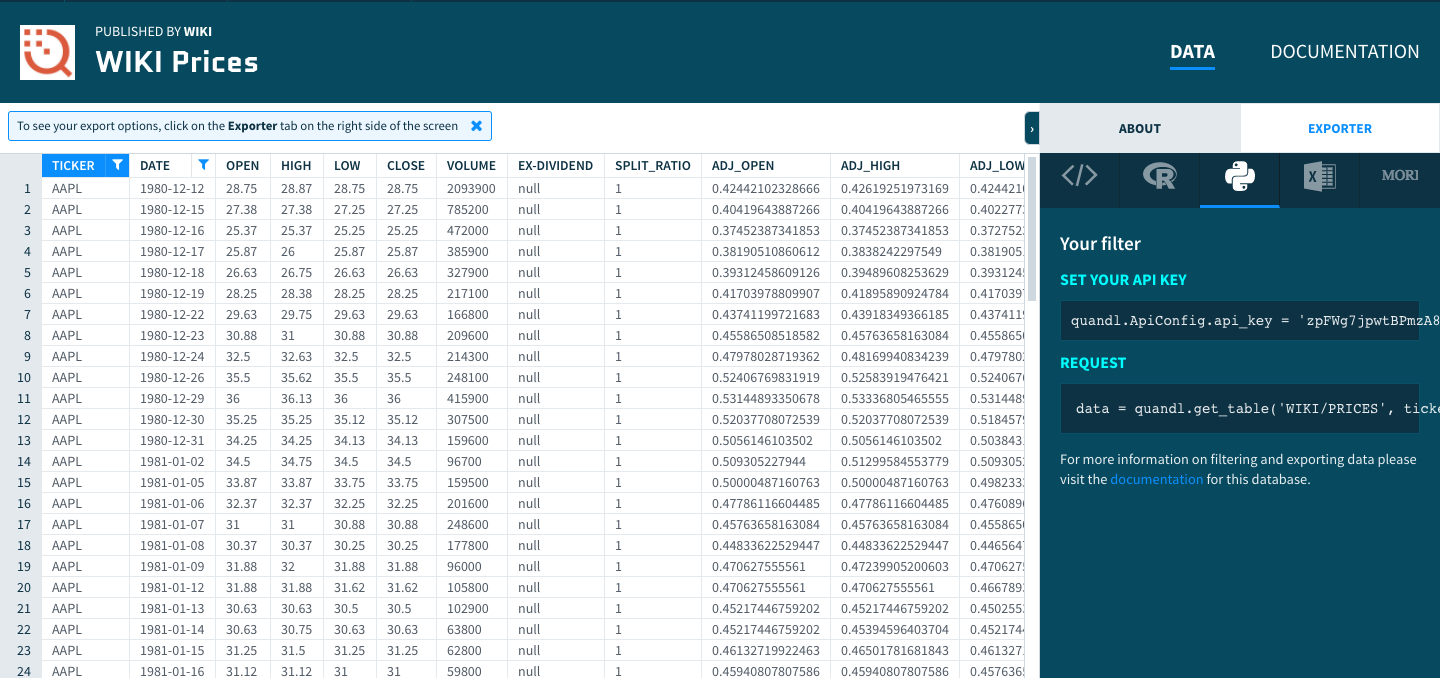Image resolution: width=1440 pixels, height=678 pixels.
Task: Select the Python export icon
Action: click(1239, 177)
